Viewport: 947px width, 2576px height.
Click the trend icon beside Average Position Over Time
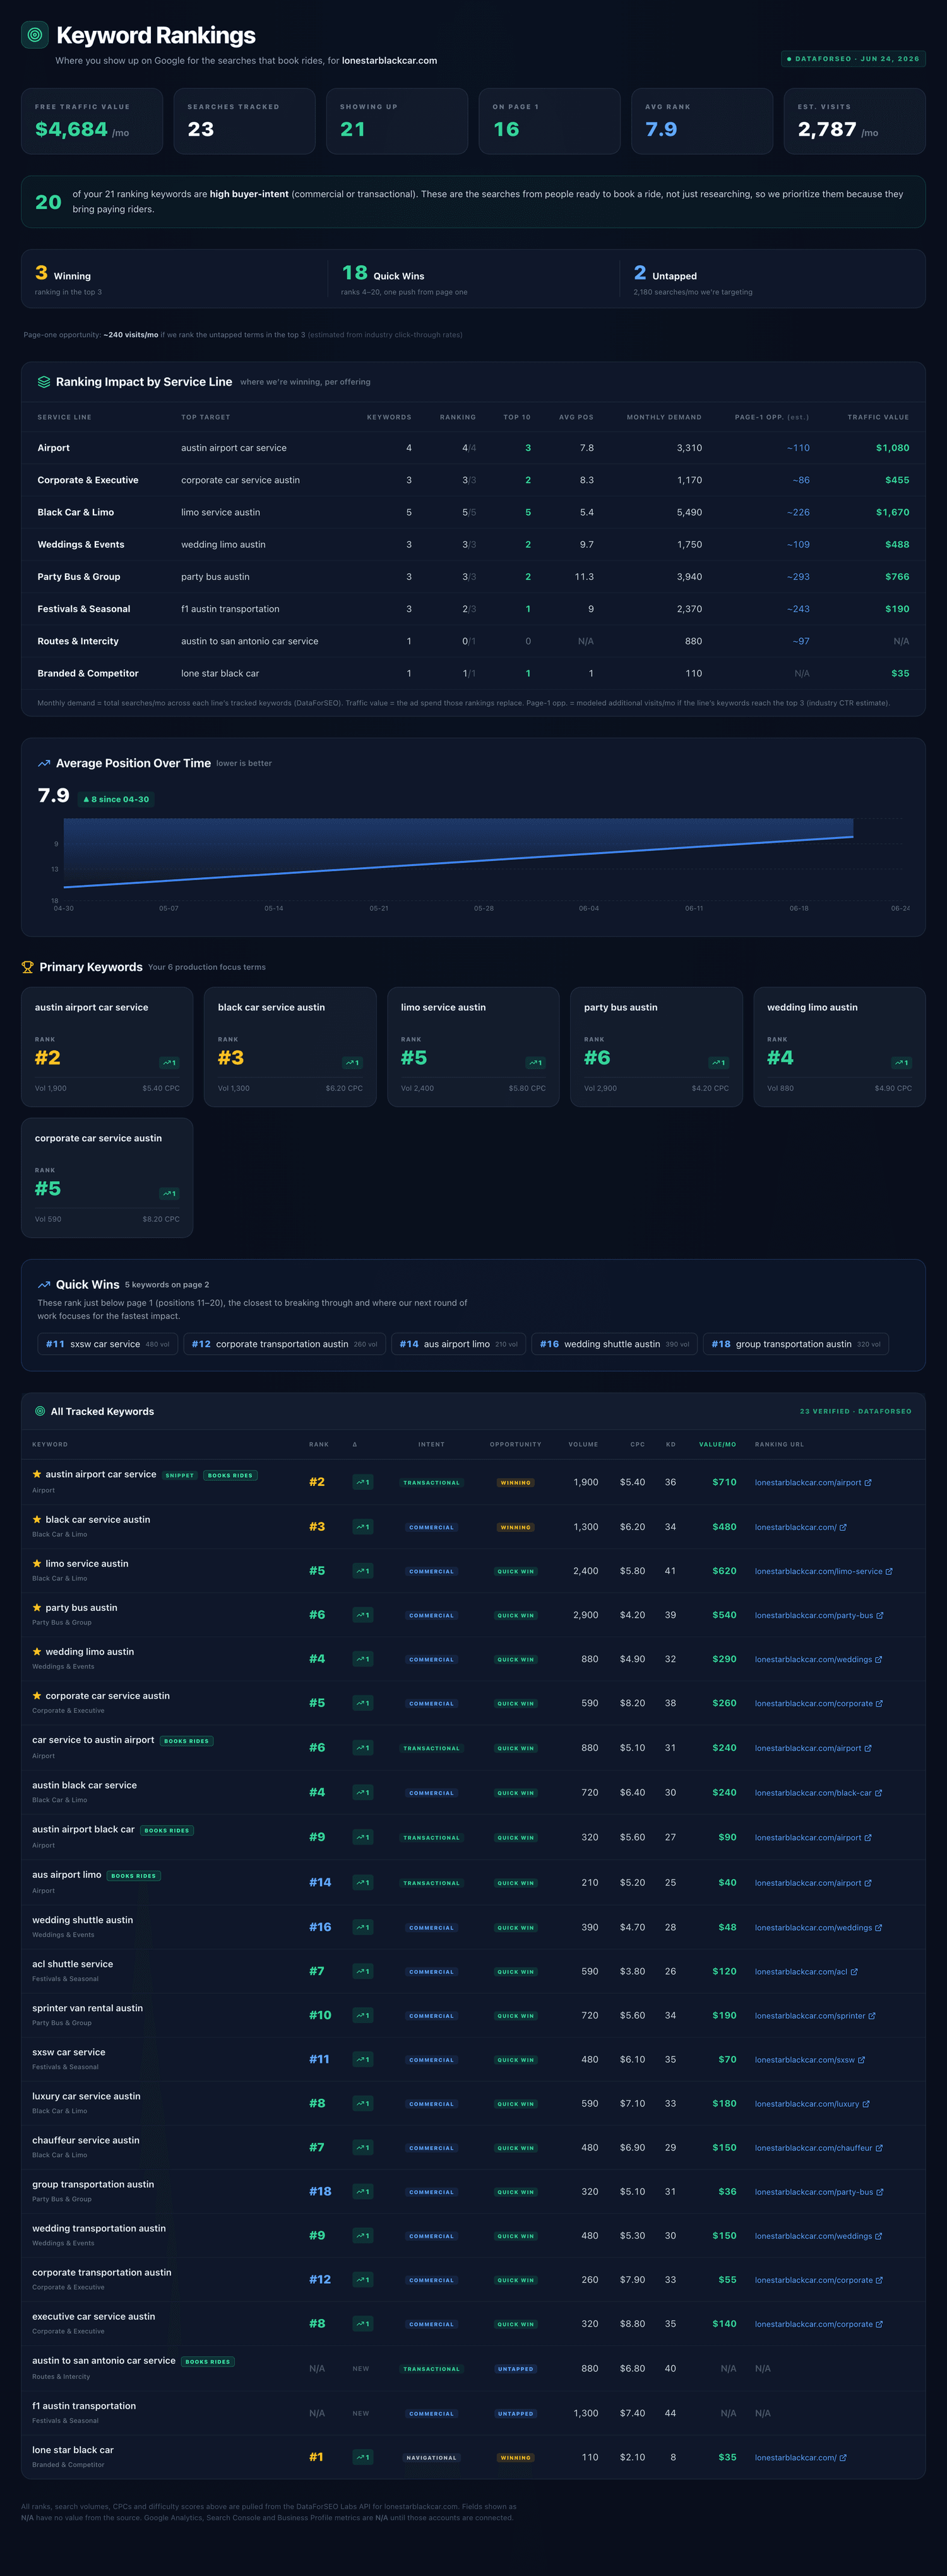[x=44, y=763]
